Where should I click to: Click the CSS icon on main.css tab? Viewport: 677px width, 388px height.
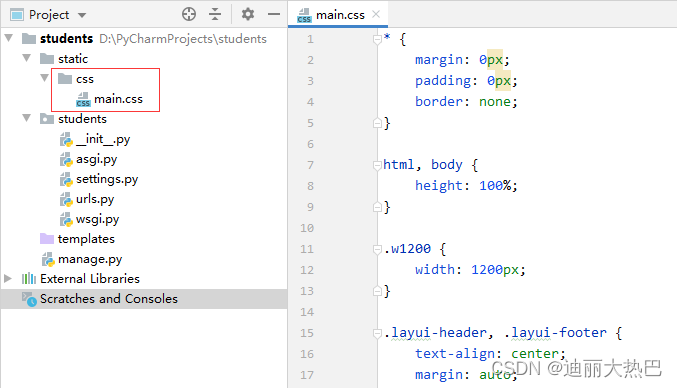pyautogui.click(x=304, y=16)
